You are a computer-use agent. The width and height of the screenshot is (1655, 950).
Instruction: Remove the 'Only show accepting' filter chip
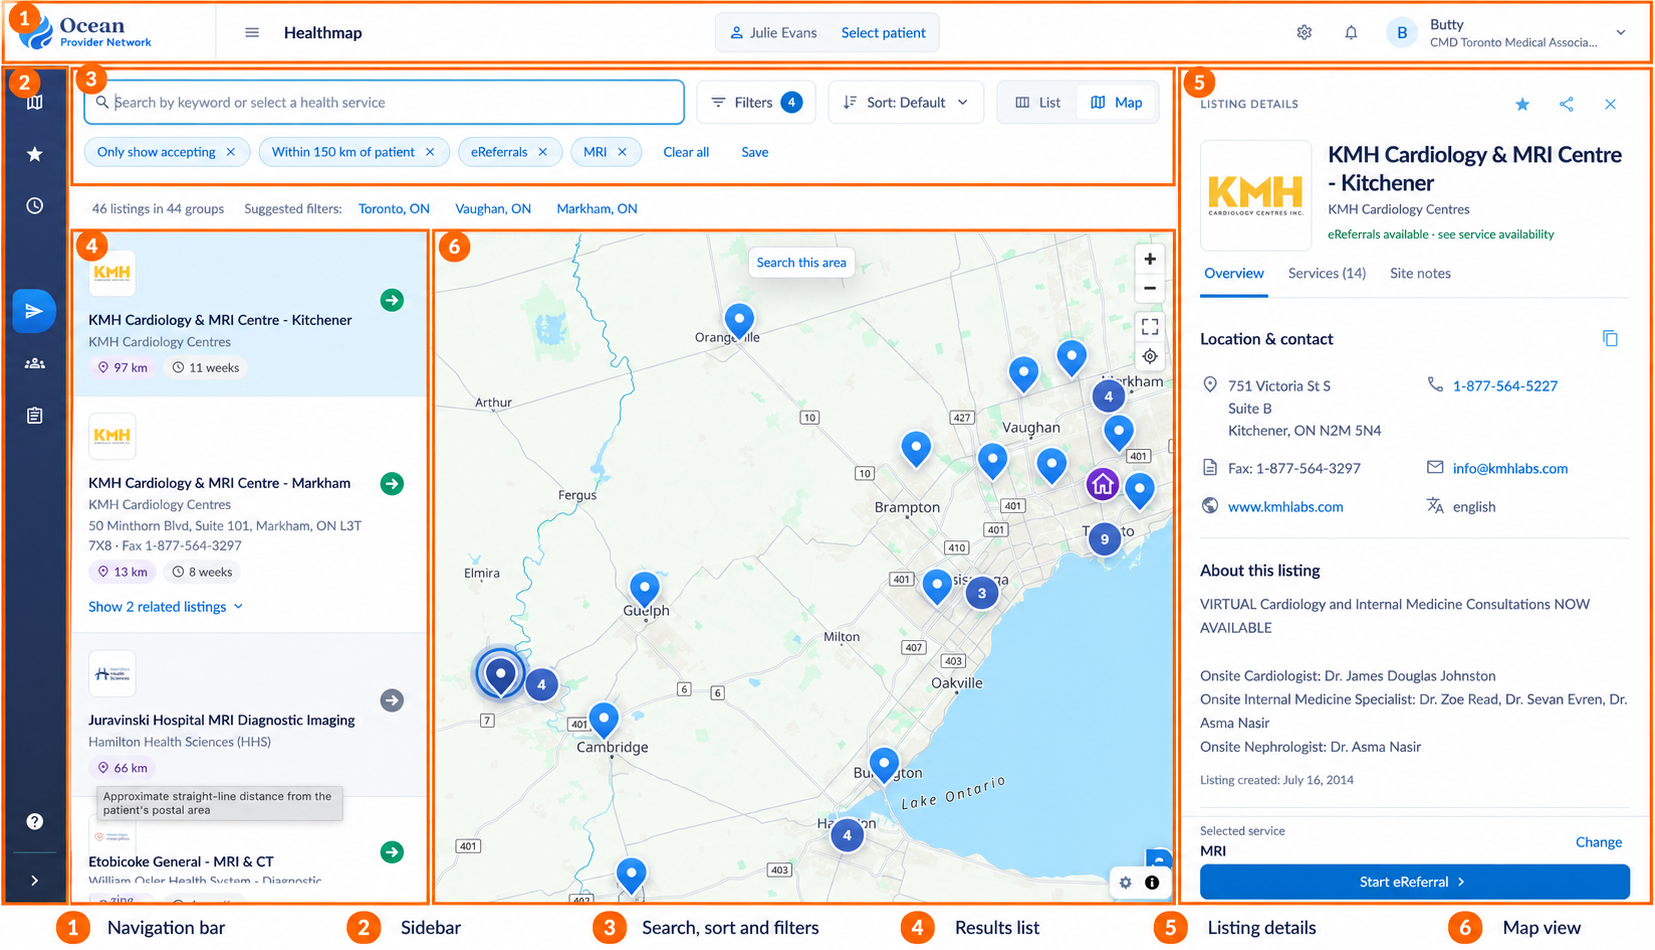(231, 152)
